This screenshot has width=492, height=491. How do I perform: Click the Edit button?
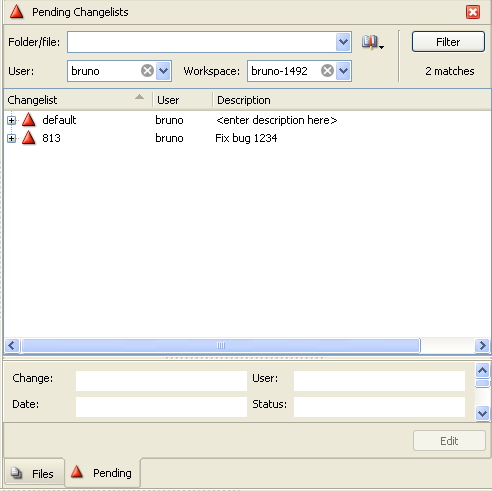tap(449, 441)
